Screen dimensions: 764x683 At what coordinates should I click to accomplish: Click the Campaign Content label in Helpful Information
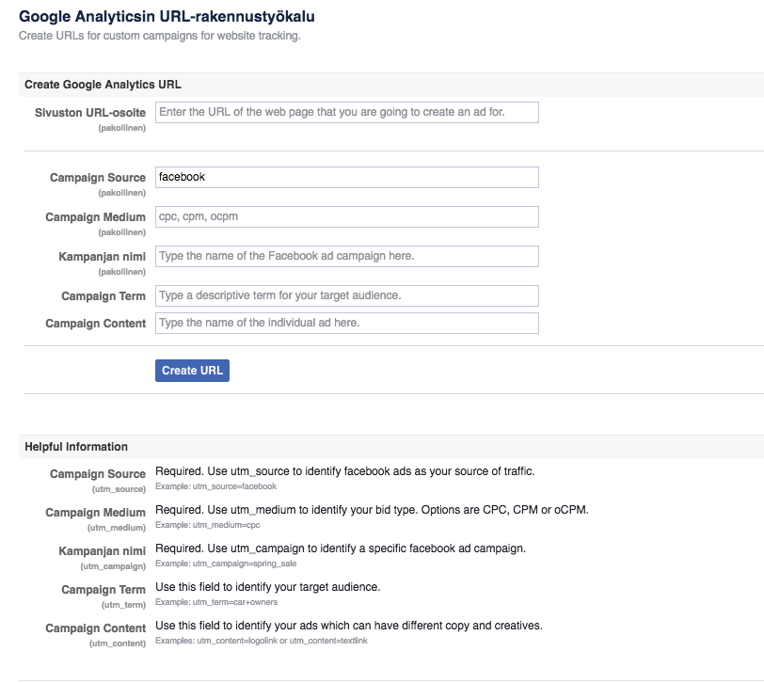pyautogui.click(x=96, y=628)
